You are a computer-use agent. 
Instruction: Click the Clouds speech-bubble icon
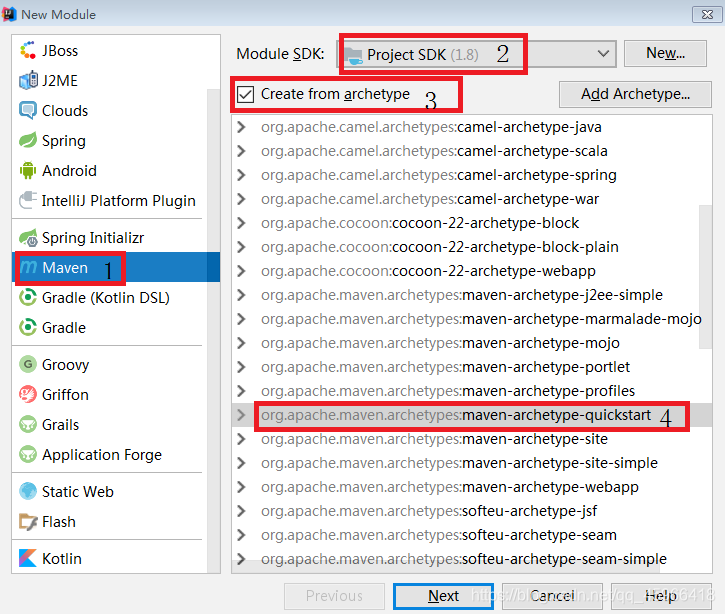(28, 111)
